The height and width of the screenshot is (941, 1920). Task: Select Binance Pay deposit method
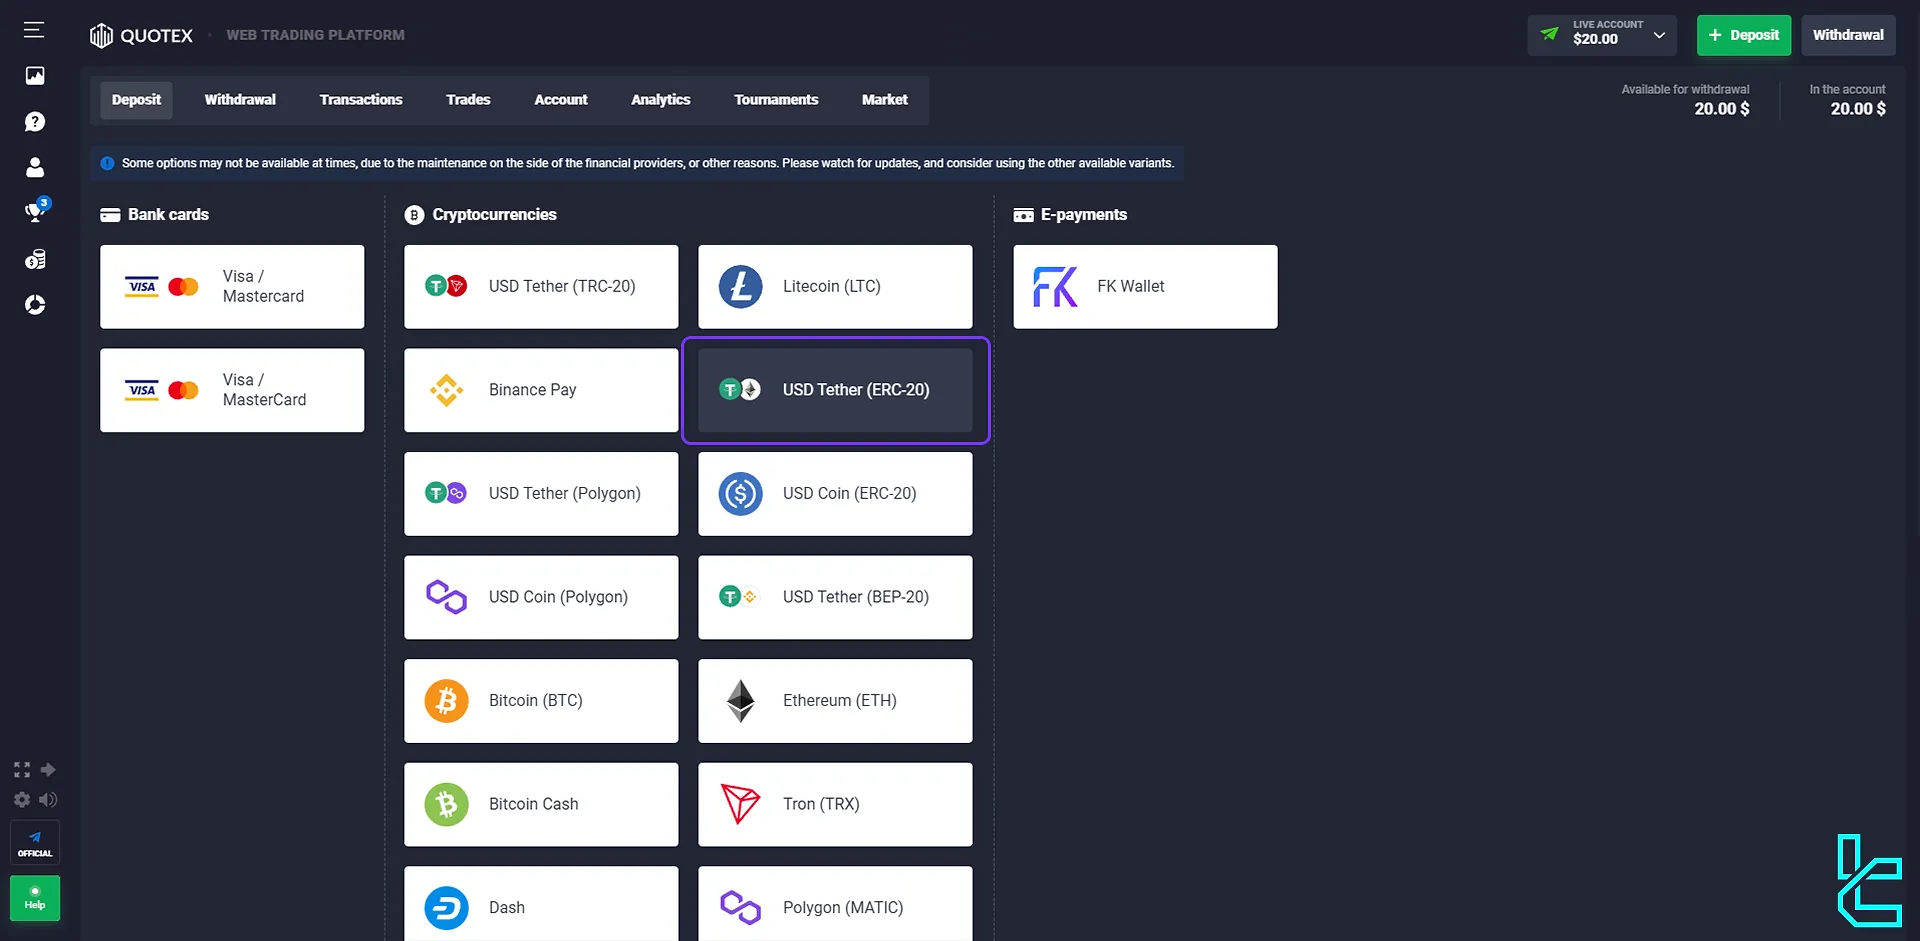(541, 390)
